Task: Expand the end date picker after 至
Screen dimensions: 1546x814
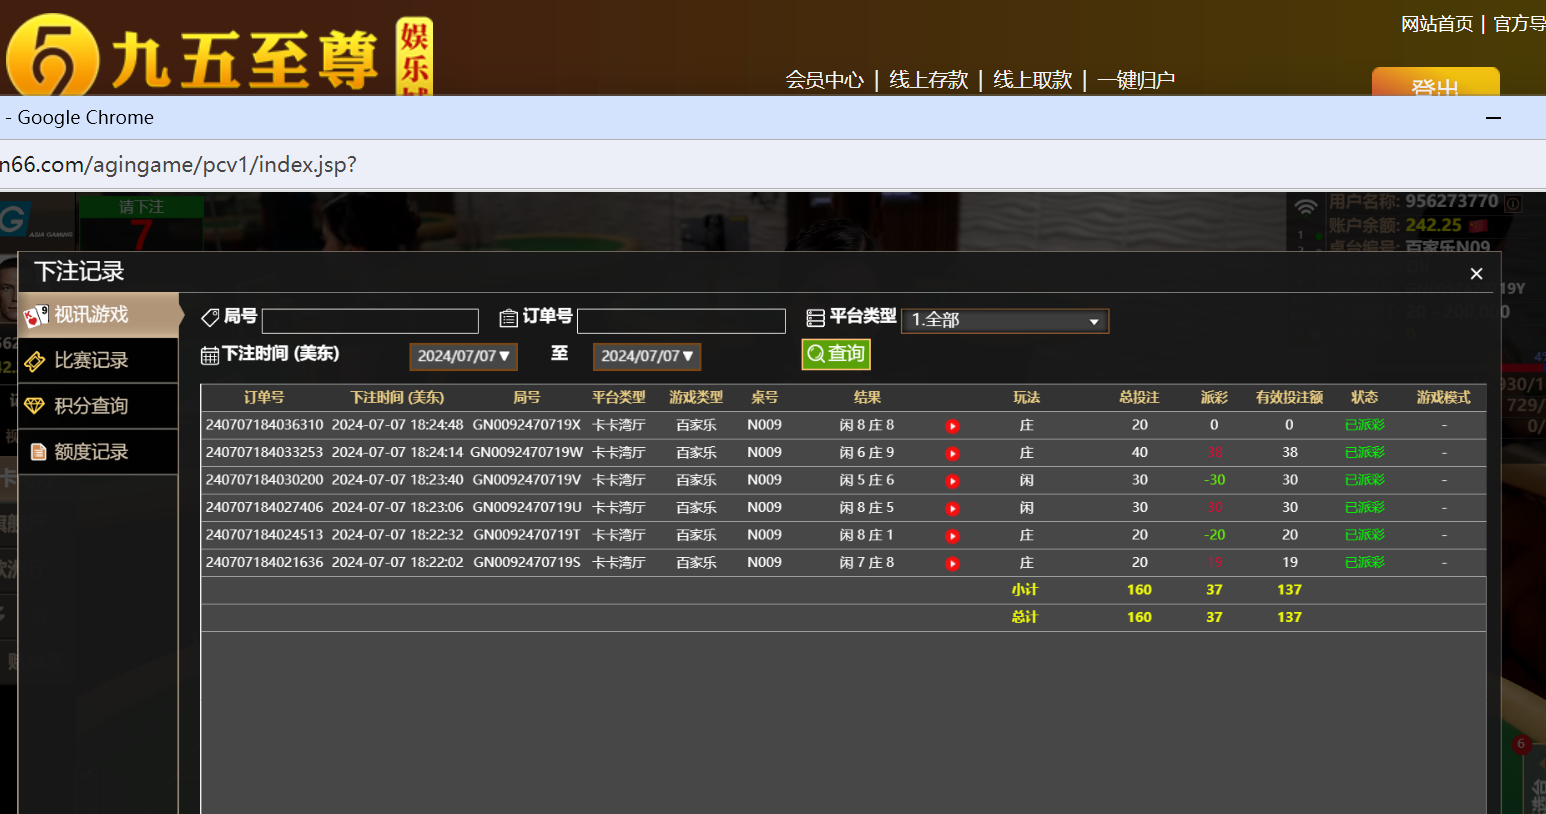Action: pyautogui.click(x=647, y=357)
